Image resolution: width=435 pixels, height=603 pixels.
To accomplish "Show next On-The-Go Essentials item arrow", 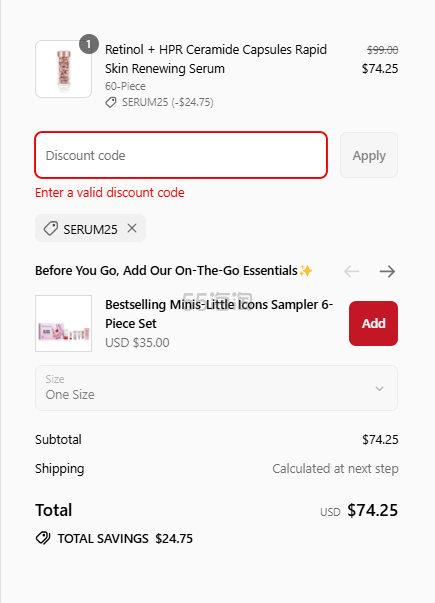I will 387,272.
